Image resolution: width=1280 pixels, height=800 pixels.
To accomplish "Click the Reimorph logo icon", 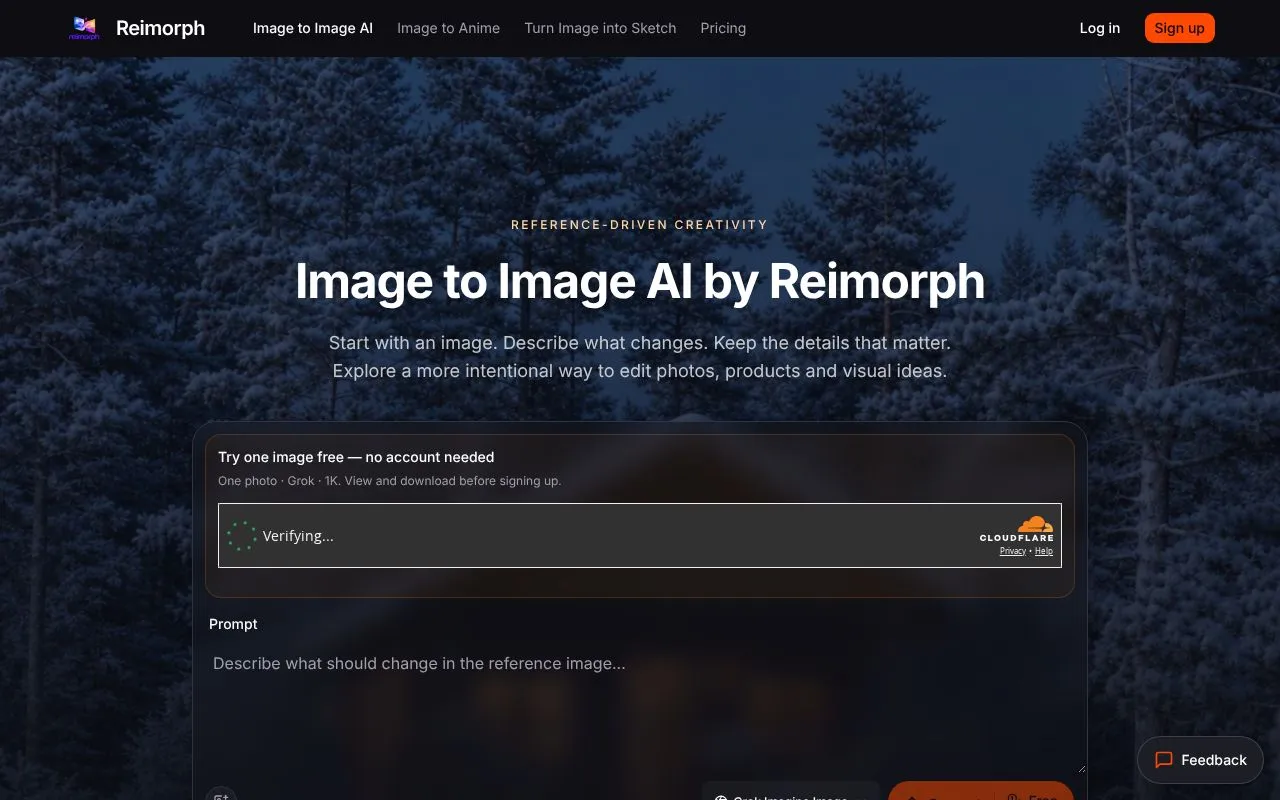I will pos(84,28).
